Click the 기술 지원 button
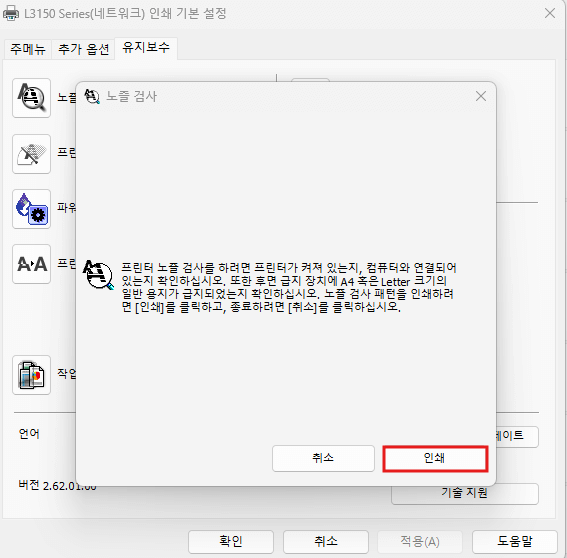 point(465,493)
